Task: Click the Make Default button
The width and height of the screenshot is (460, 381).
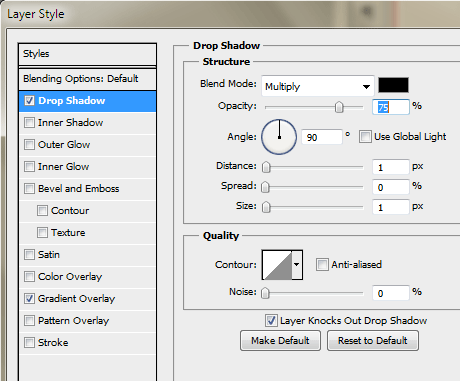Action: click(x=280, y=341)
